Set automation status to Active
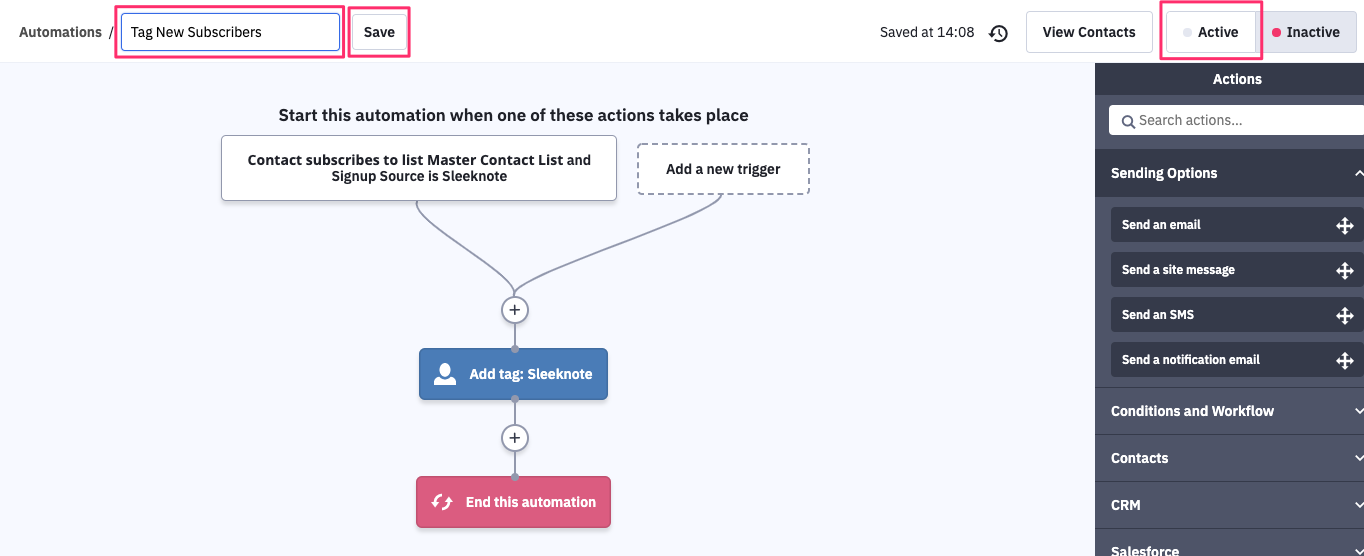The image size is (1364, 556). pyautogui.click(x=1210, y=32)
